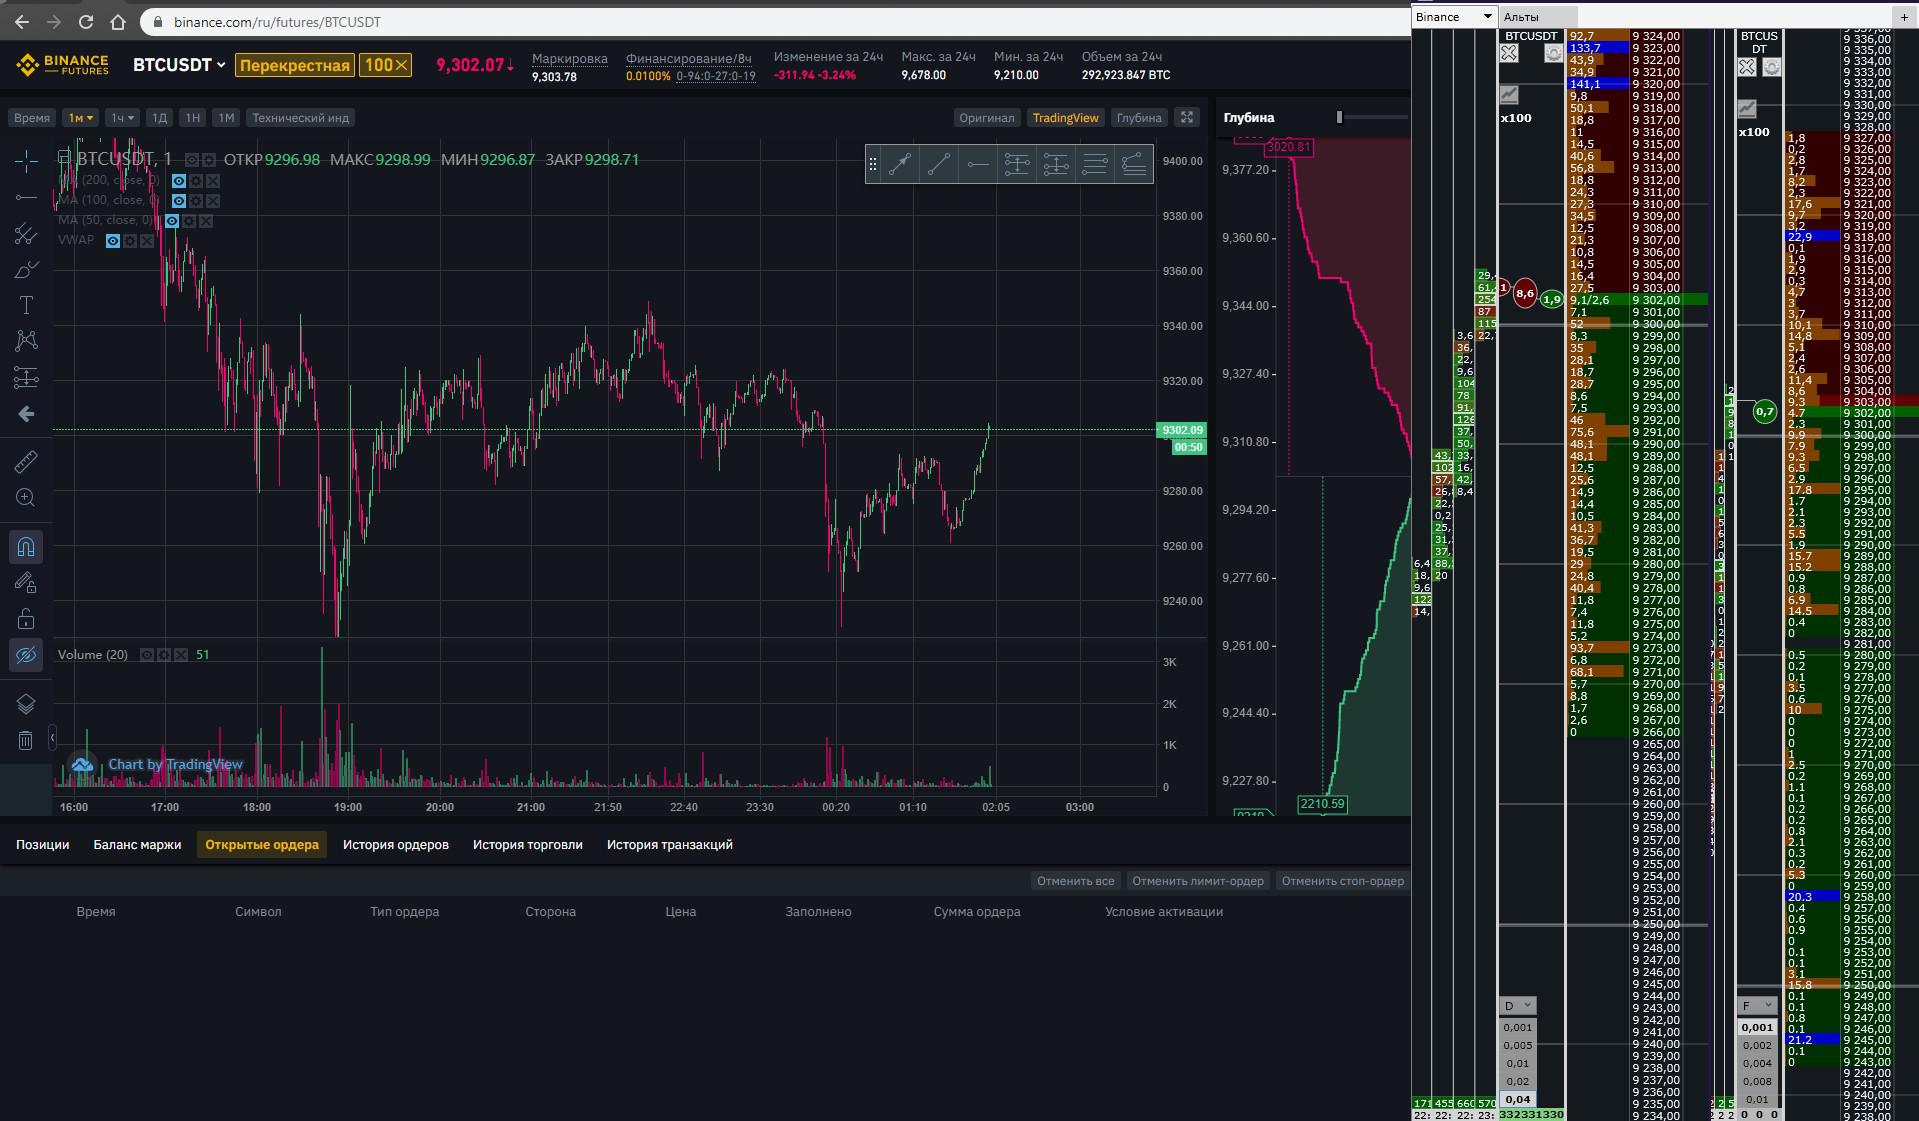Open the Binance exchange dropdown
The image size is (1919, 1121).
pos(1454,17)
